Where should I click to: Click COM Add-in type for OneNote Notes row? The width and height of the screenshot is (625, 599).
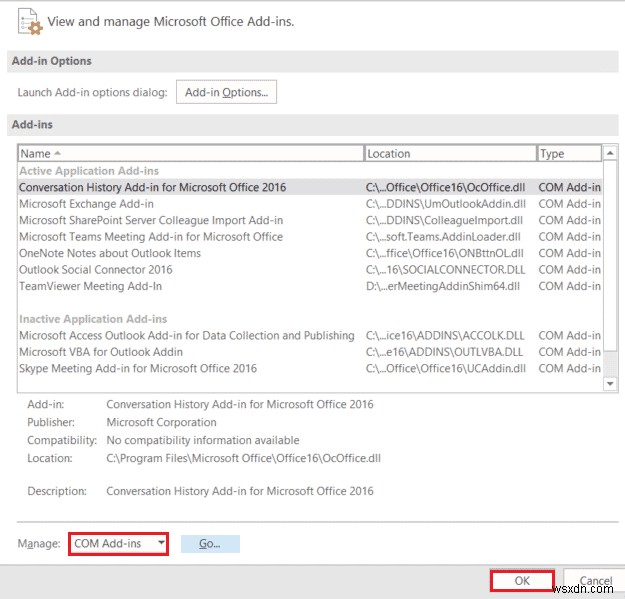click(569, 253)
